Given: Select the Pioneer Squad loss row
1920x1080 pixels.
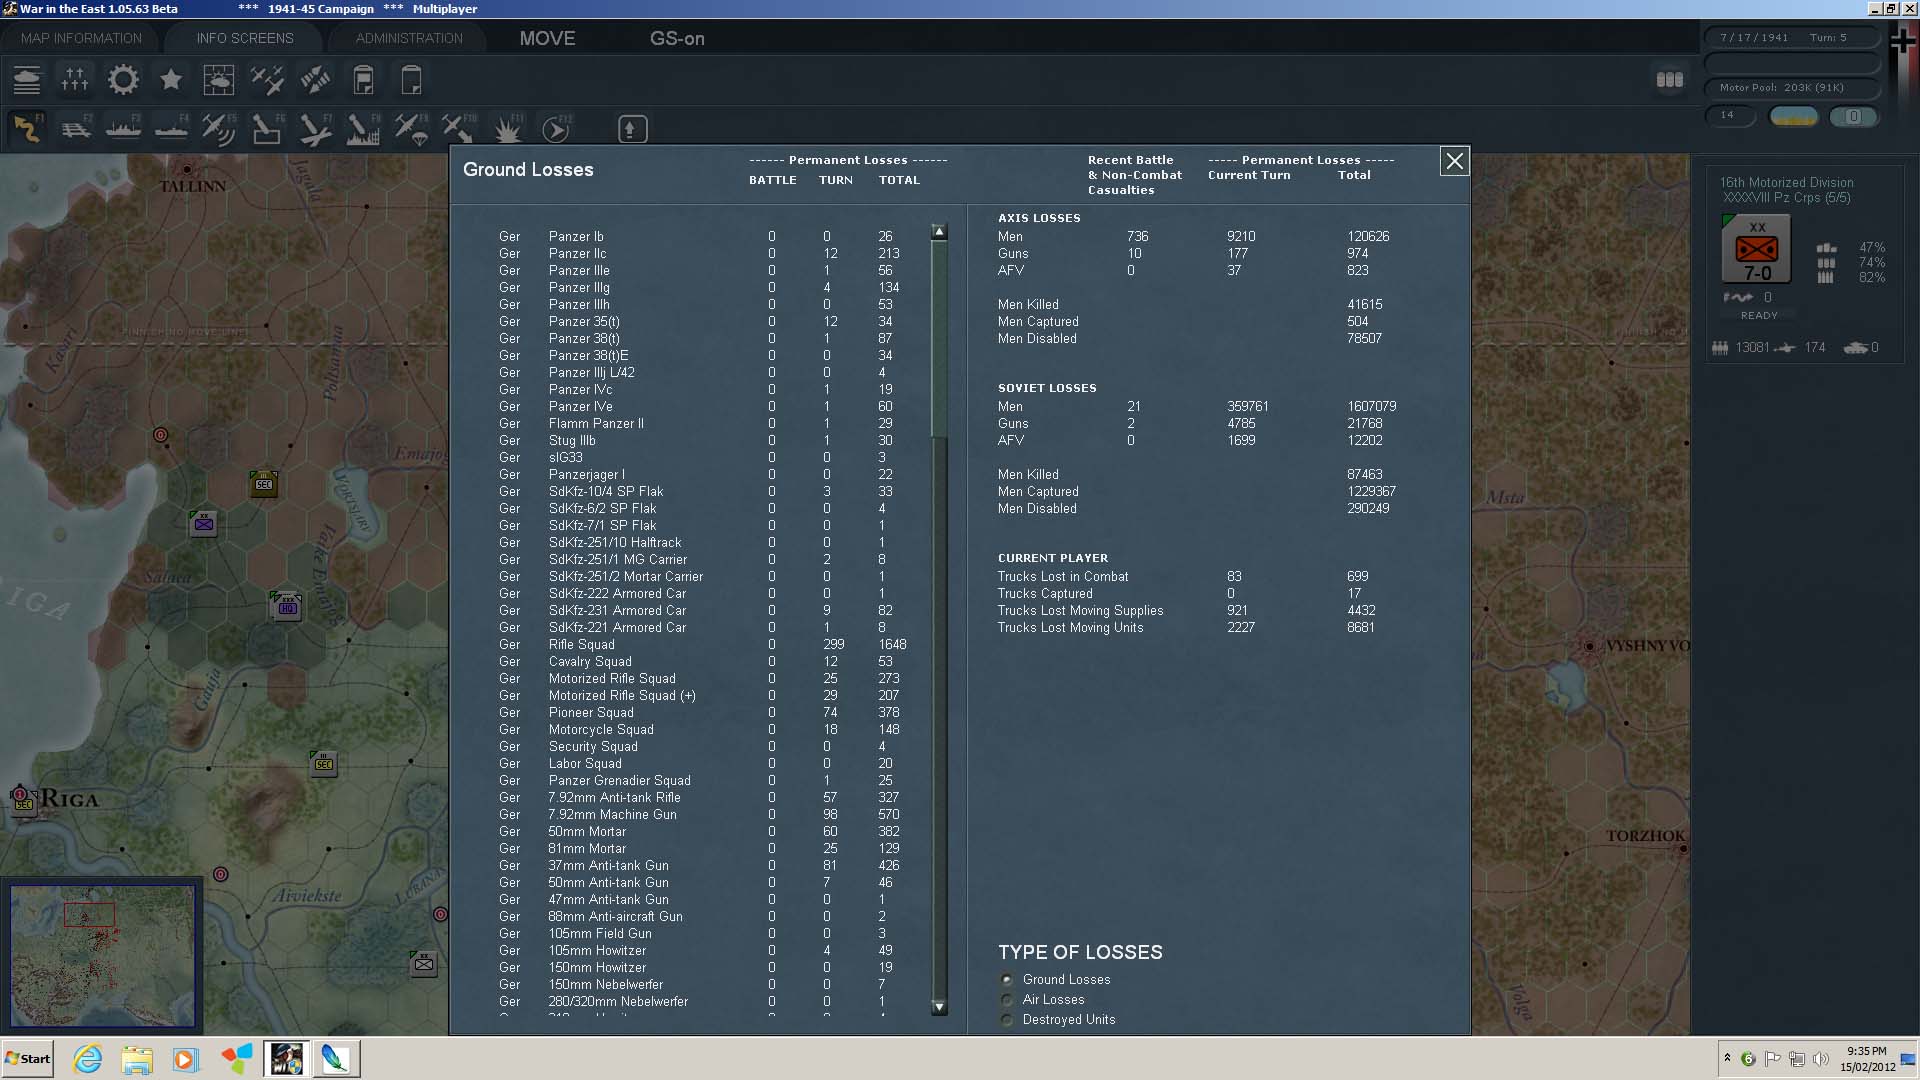Looking at the screenshot, I should click(x=700, y=713).
